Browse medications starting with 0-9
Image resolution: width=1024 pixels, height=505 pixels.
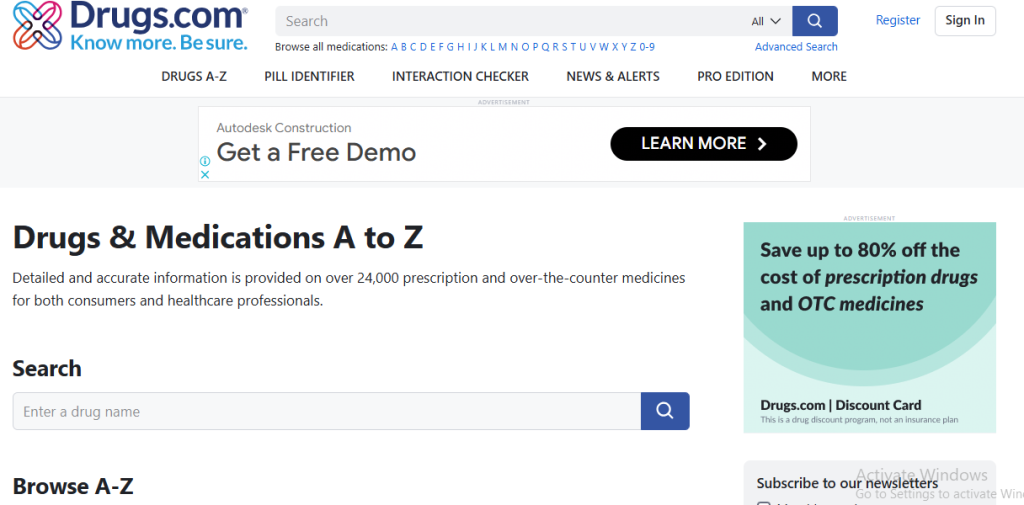(647, 47)
